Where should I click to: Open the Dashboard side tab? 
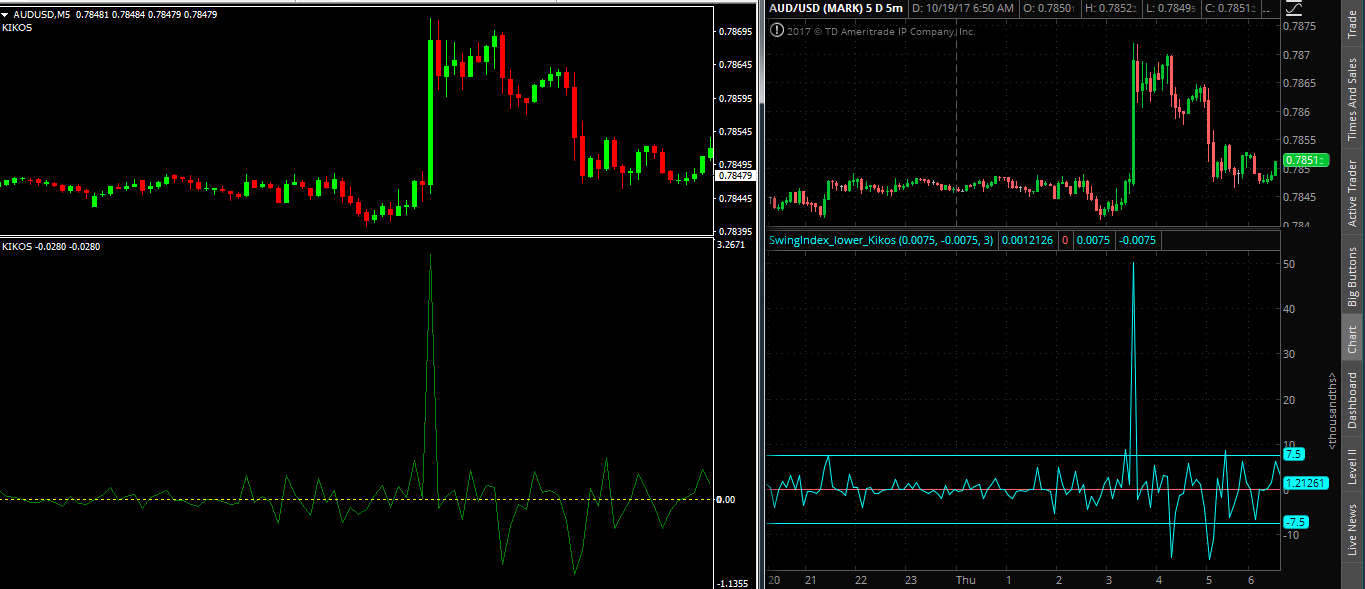coord(1352,400)
